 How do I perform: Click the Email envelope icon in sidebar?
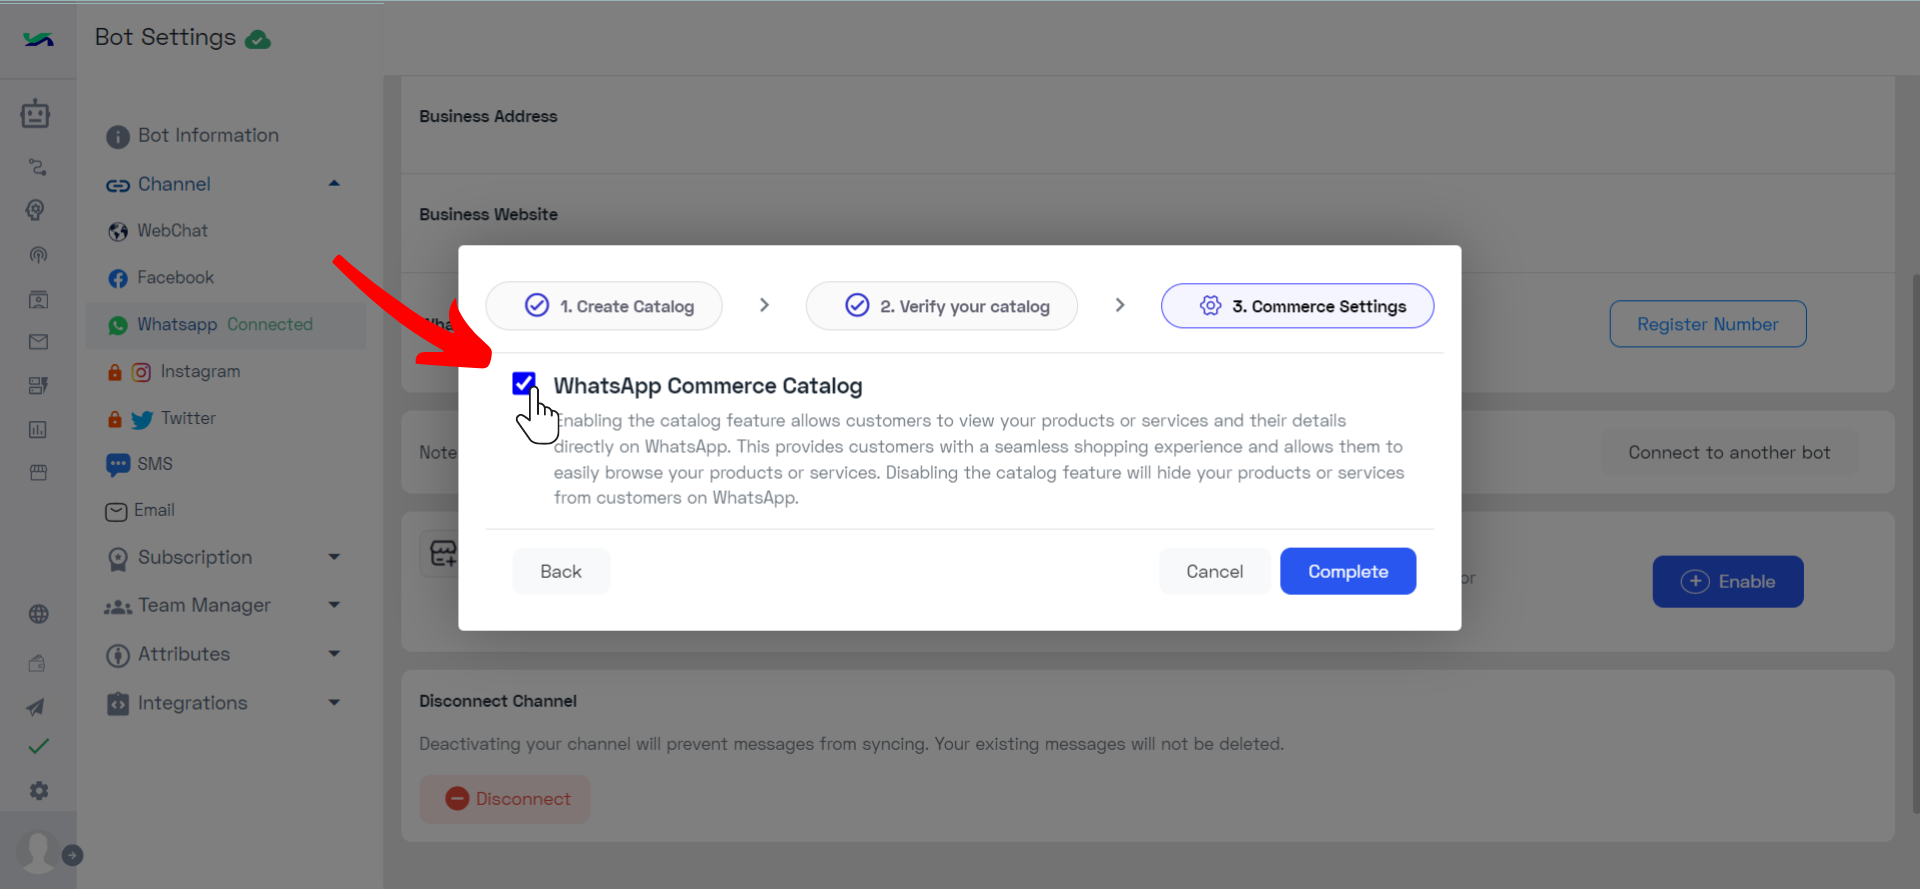(116, 512)
